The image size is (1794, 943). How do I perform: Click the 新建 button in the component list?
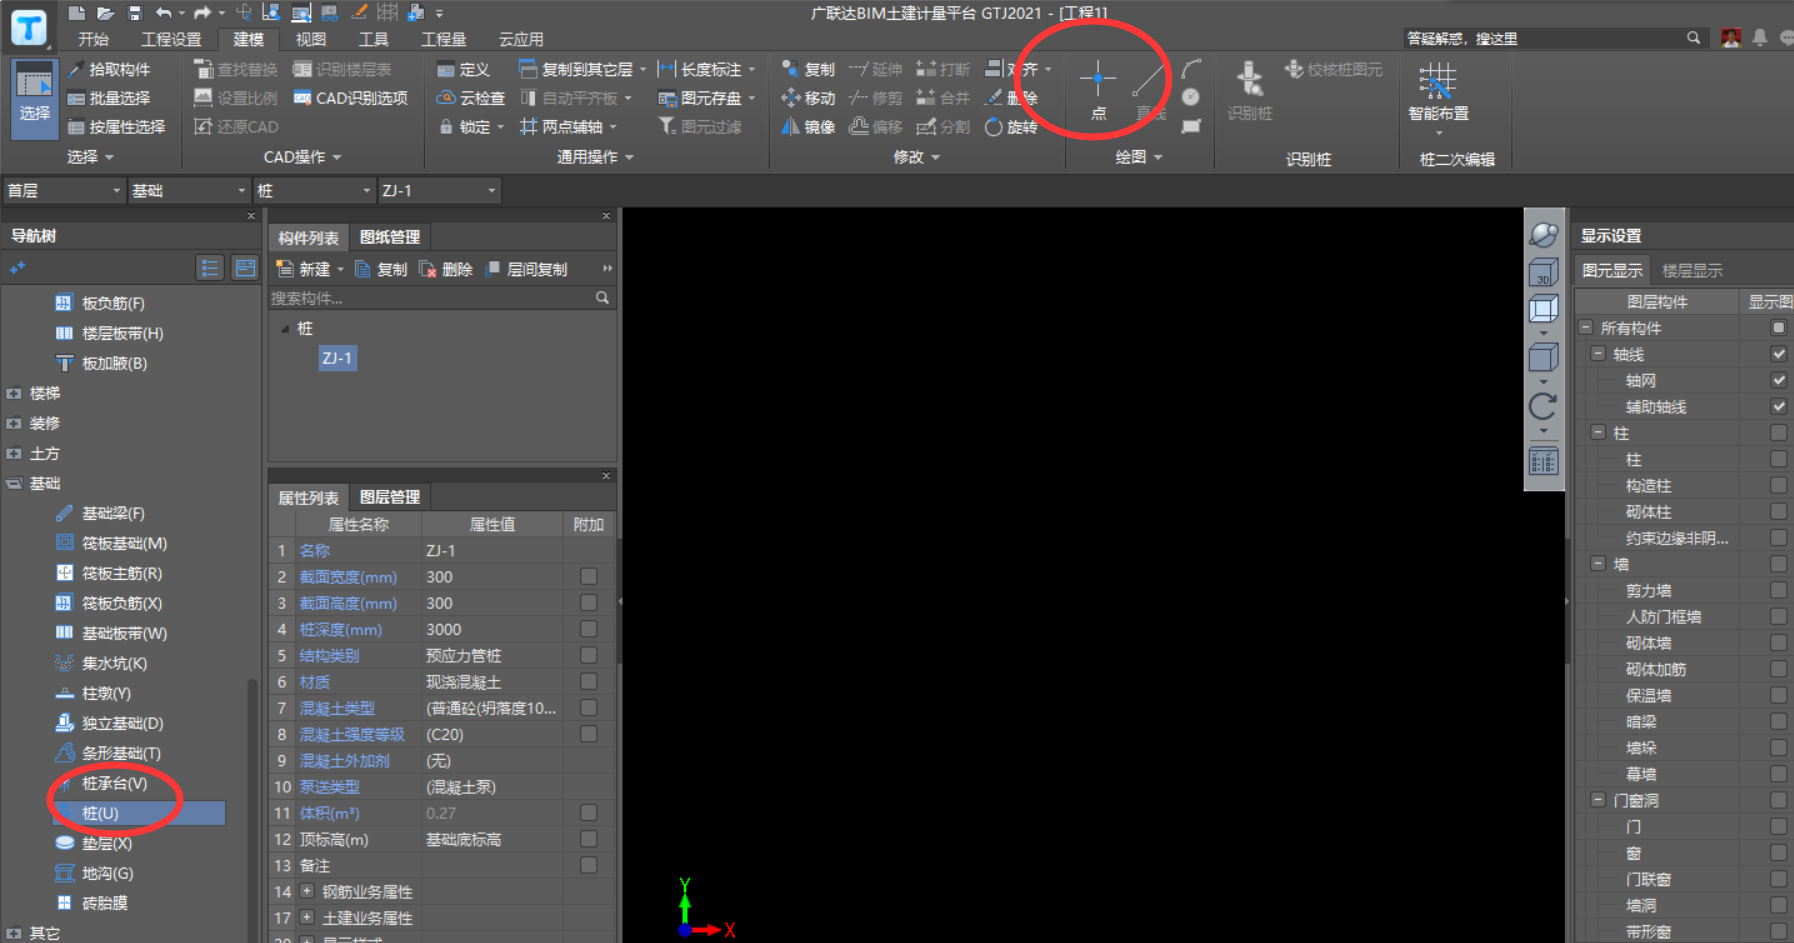(x=310, y=269)
